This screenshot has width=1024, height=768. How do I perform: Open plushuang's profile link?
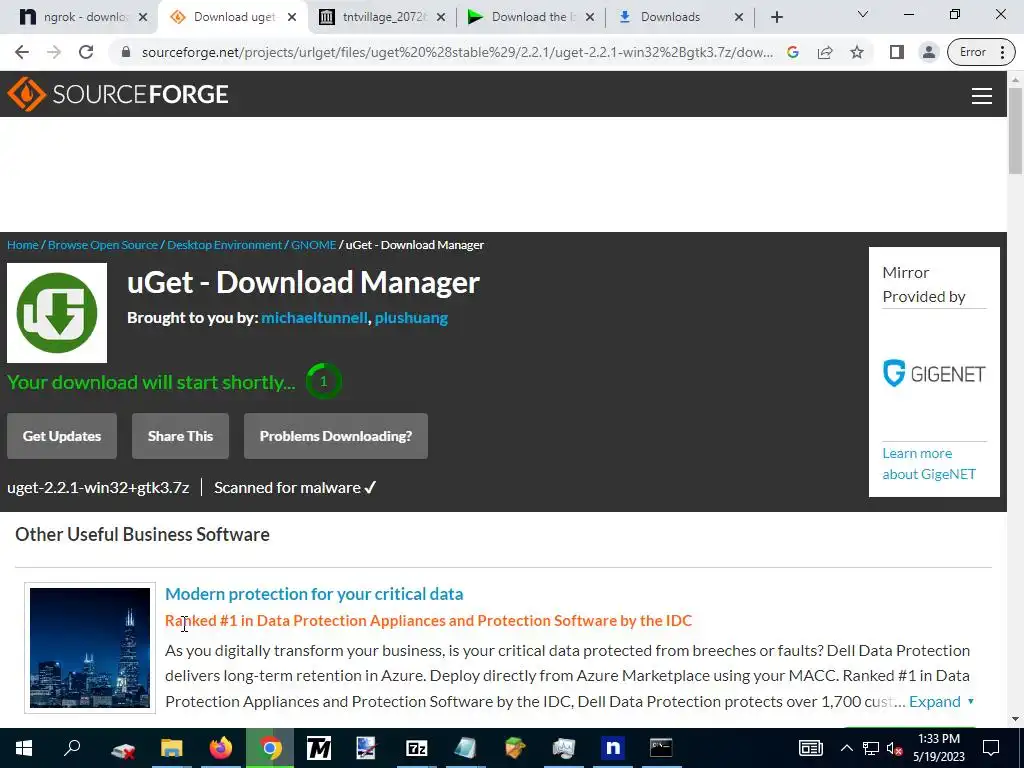[411, 318]
